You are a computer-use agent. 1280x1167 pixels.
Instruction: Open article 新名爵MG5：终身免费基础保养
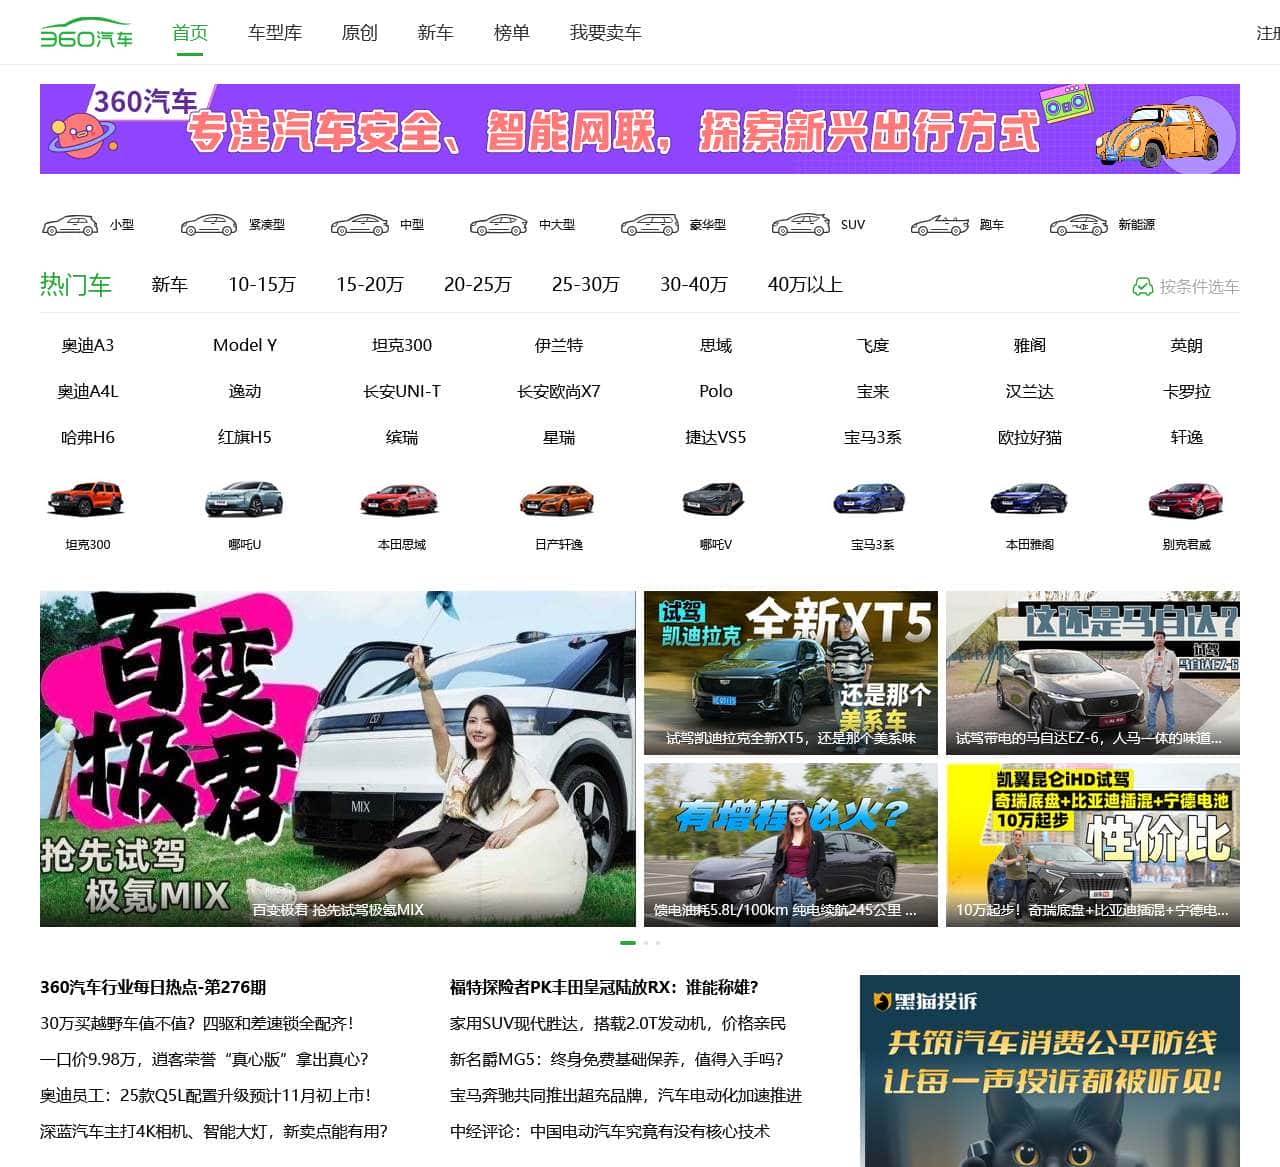click(617, 1059)
